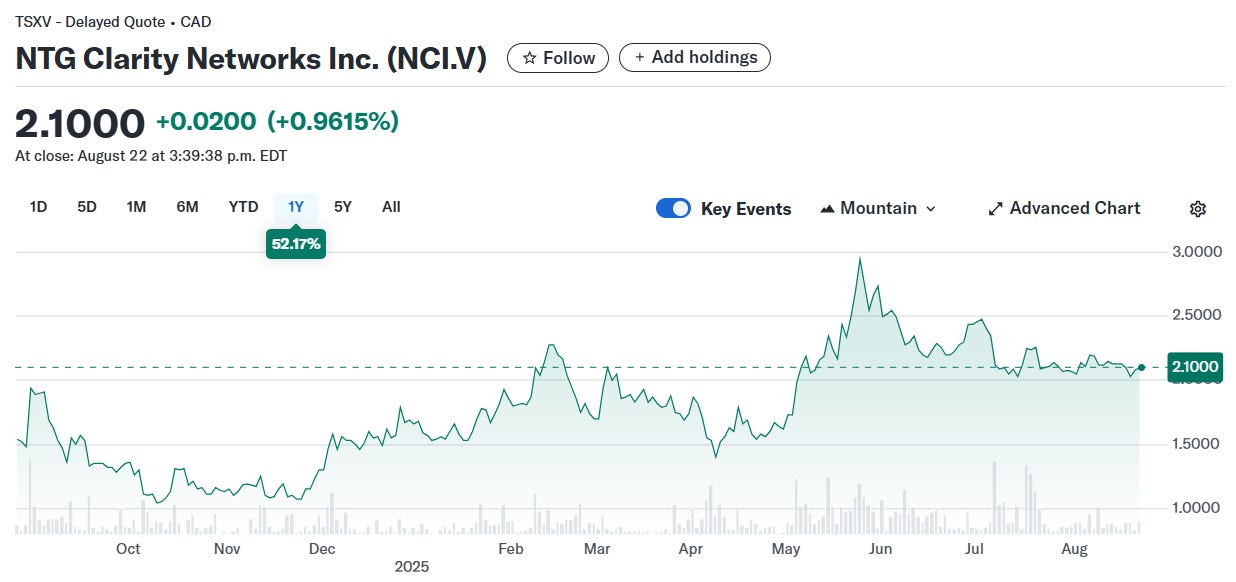The width and height of the screenshot is (1236, 582).
Task: Click the 1.5000 y-axis label
Action: click(x=1197, y=443)
